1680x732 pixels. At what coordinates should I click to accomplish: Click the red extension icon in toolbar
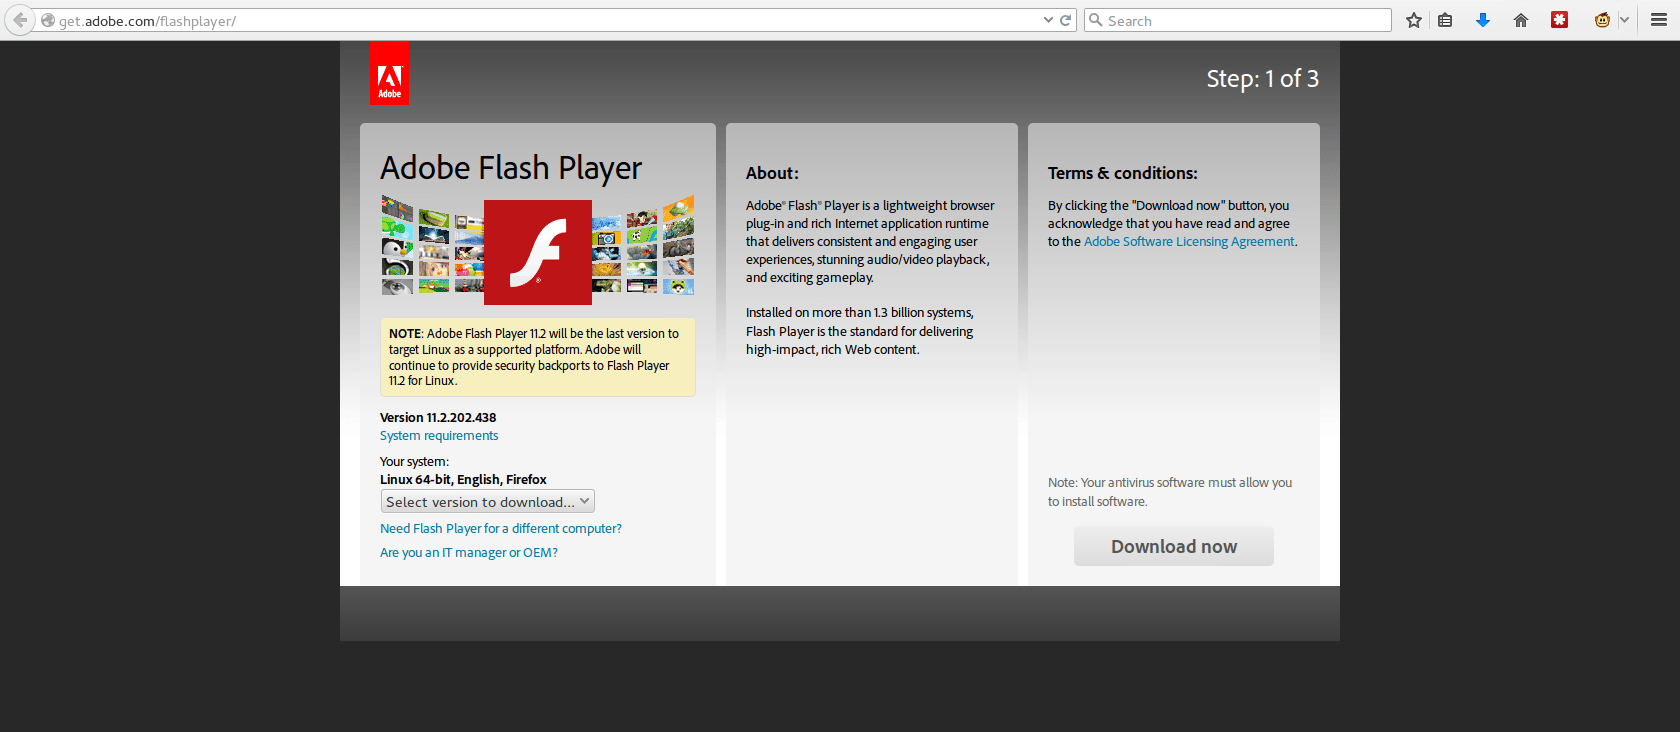(1559, 20)
